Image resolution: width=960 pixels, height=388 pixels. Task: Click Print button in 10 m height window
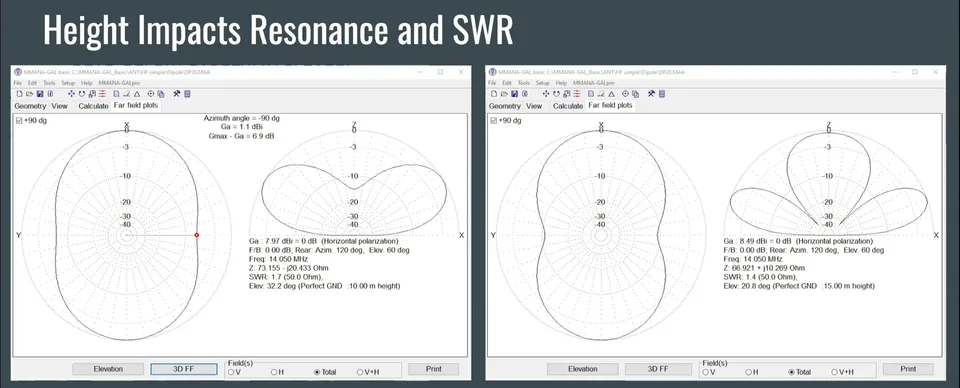[x=433, y=369]
